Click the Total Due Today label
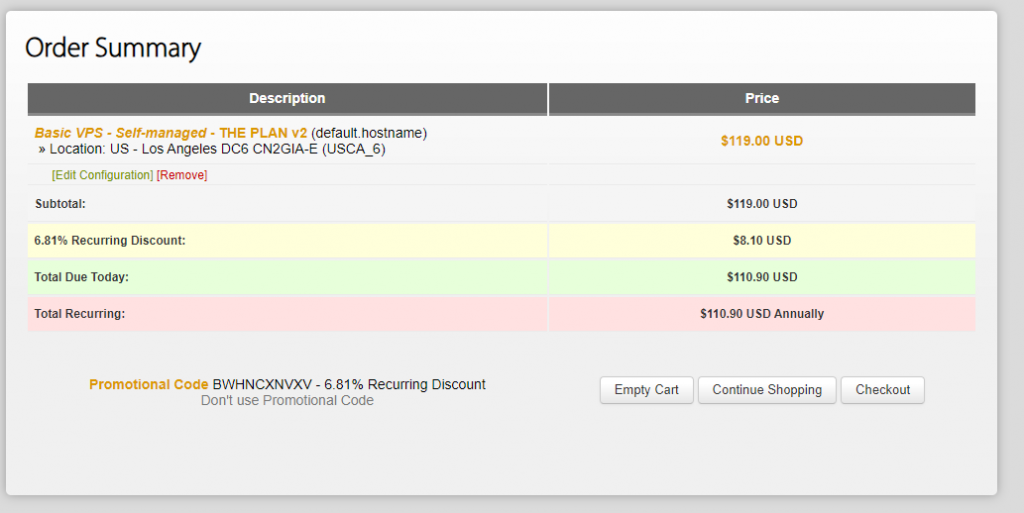 (x=81, y=277)
